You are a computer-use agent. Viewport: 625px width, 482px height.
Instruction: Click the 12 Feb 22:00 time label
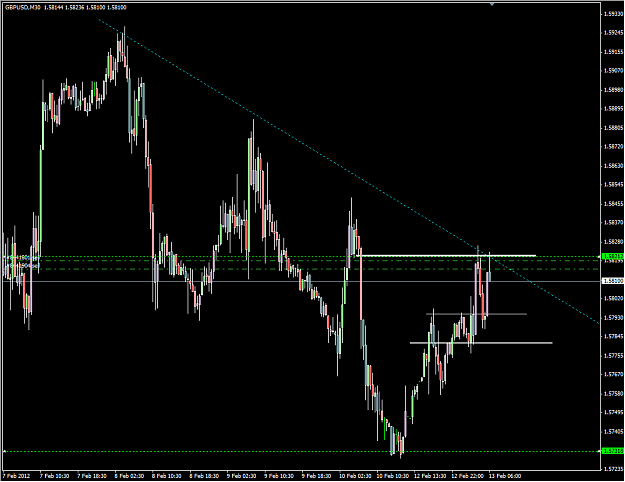coord(468,476)
